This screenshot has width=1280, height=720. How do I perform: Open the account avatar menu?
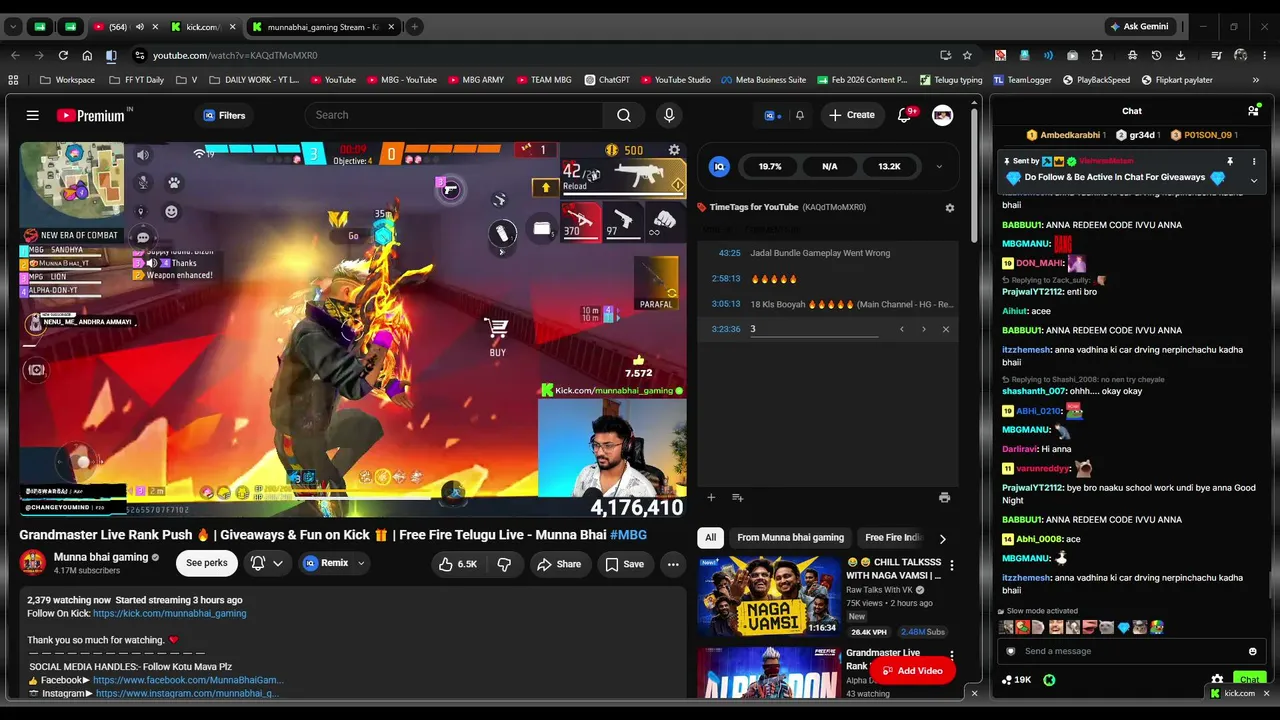click(942, 115)
